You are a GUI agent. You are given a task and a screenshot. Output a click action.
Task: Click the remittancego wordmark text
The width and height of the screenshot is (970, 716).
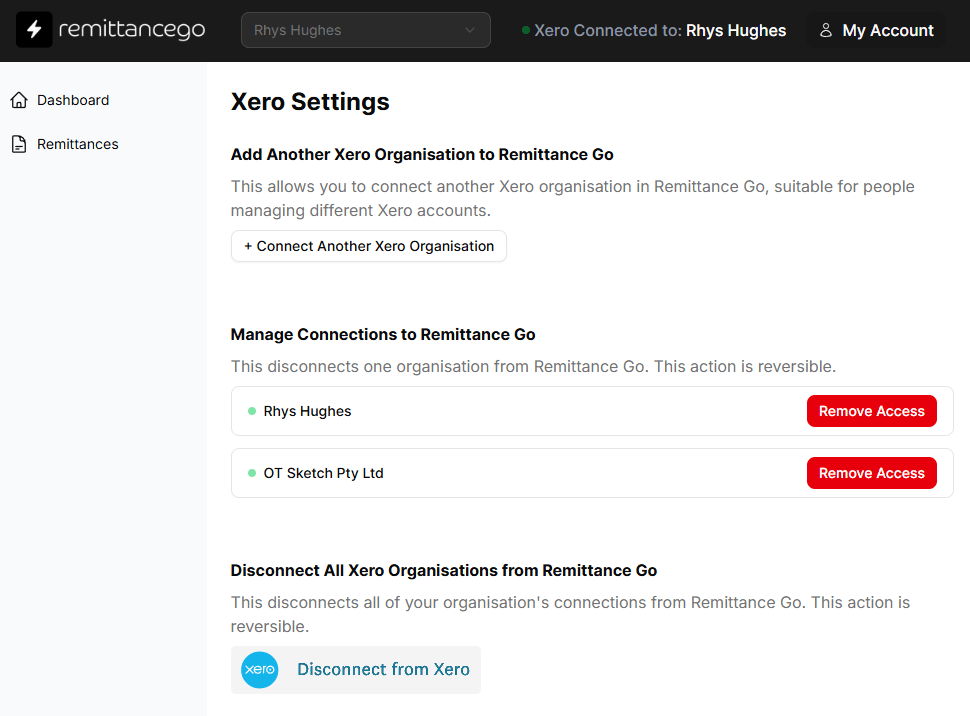pyautogui.click(x=132, y=30)
